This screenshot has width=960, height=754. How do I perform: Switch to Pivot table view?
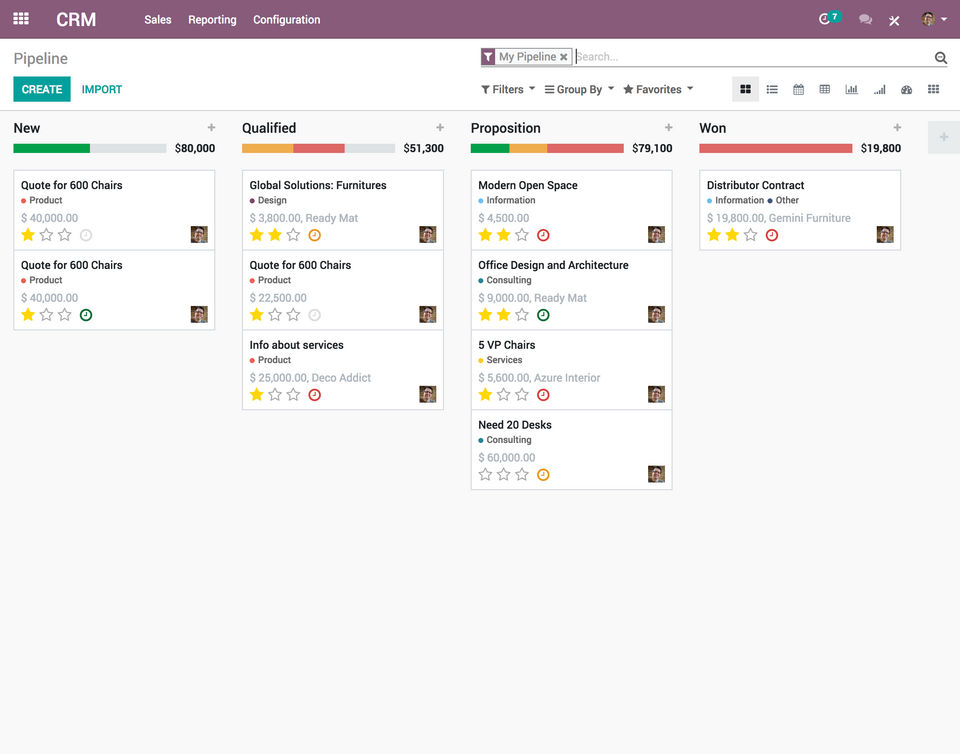point(825,89)
